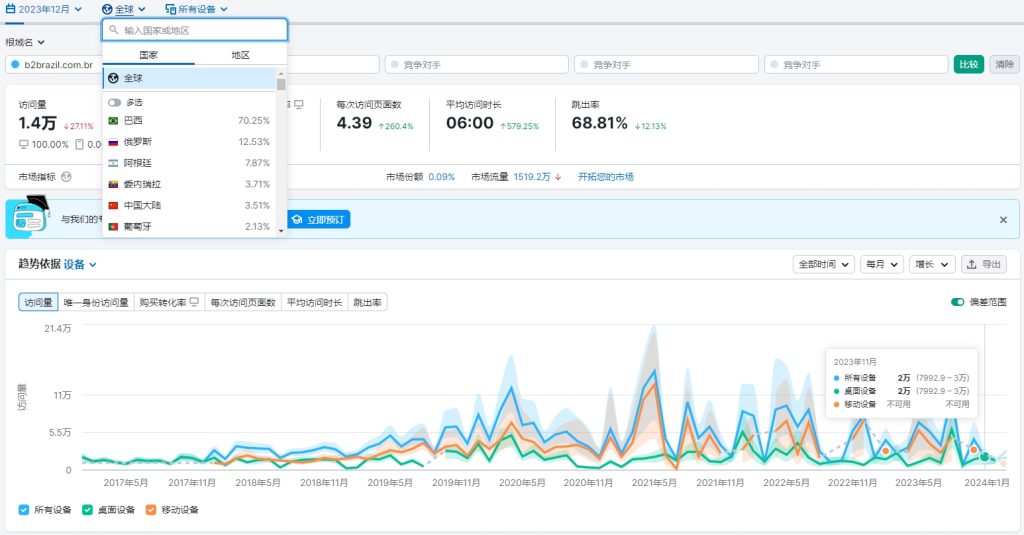Click the 比较 compare button
Image resolution: width=1024 pixels, height=535 pixels.
[x=968, y=64]
